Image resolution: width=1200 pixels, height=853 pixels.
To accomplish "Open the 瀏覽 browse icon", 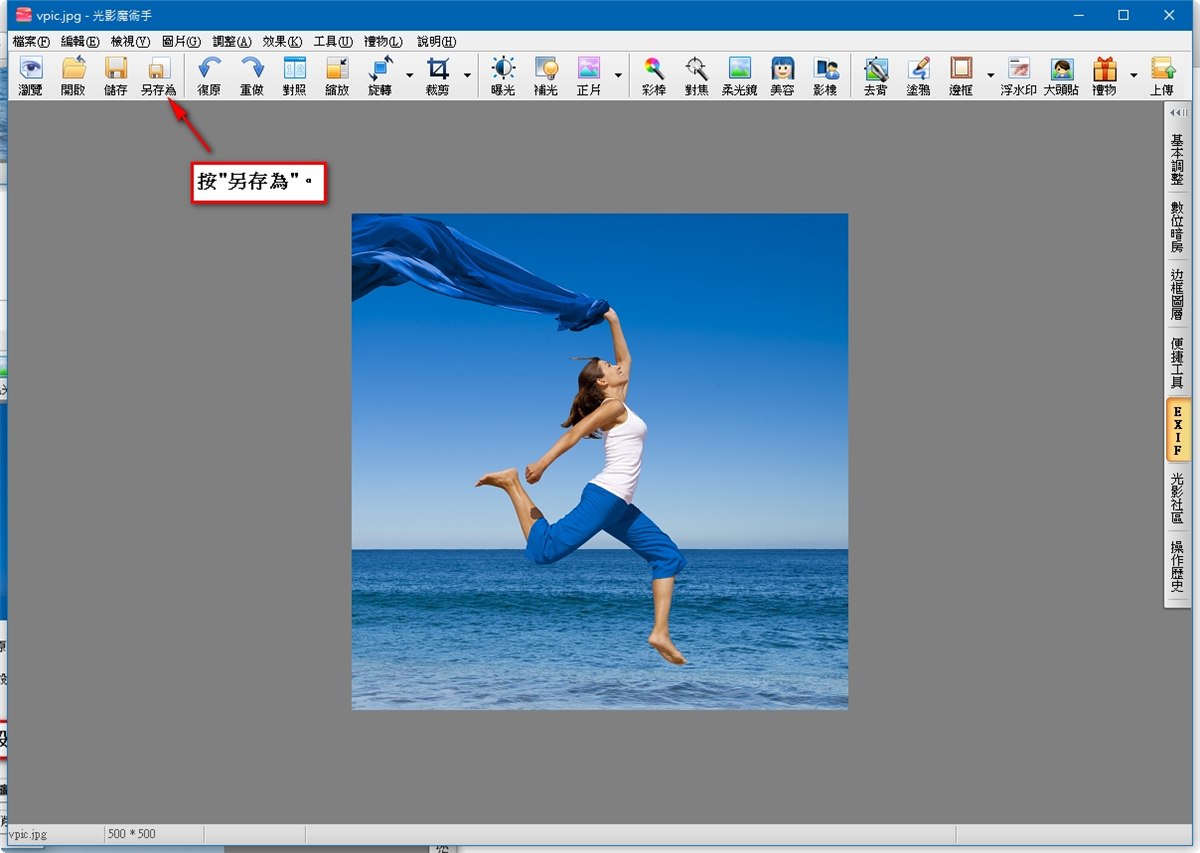I will coord(31,75).
